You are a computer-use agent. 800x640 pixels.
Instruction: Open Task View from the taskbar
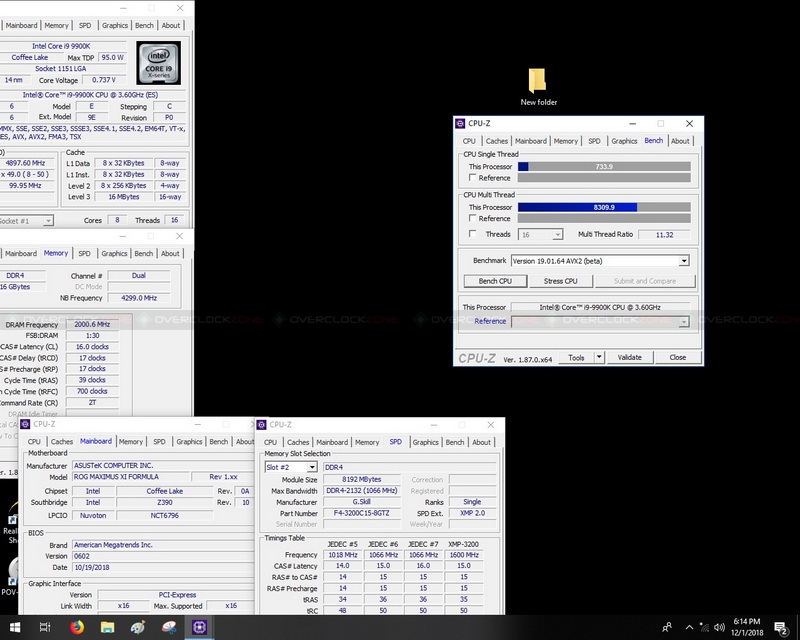pos(45,627)
